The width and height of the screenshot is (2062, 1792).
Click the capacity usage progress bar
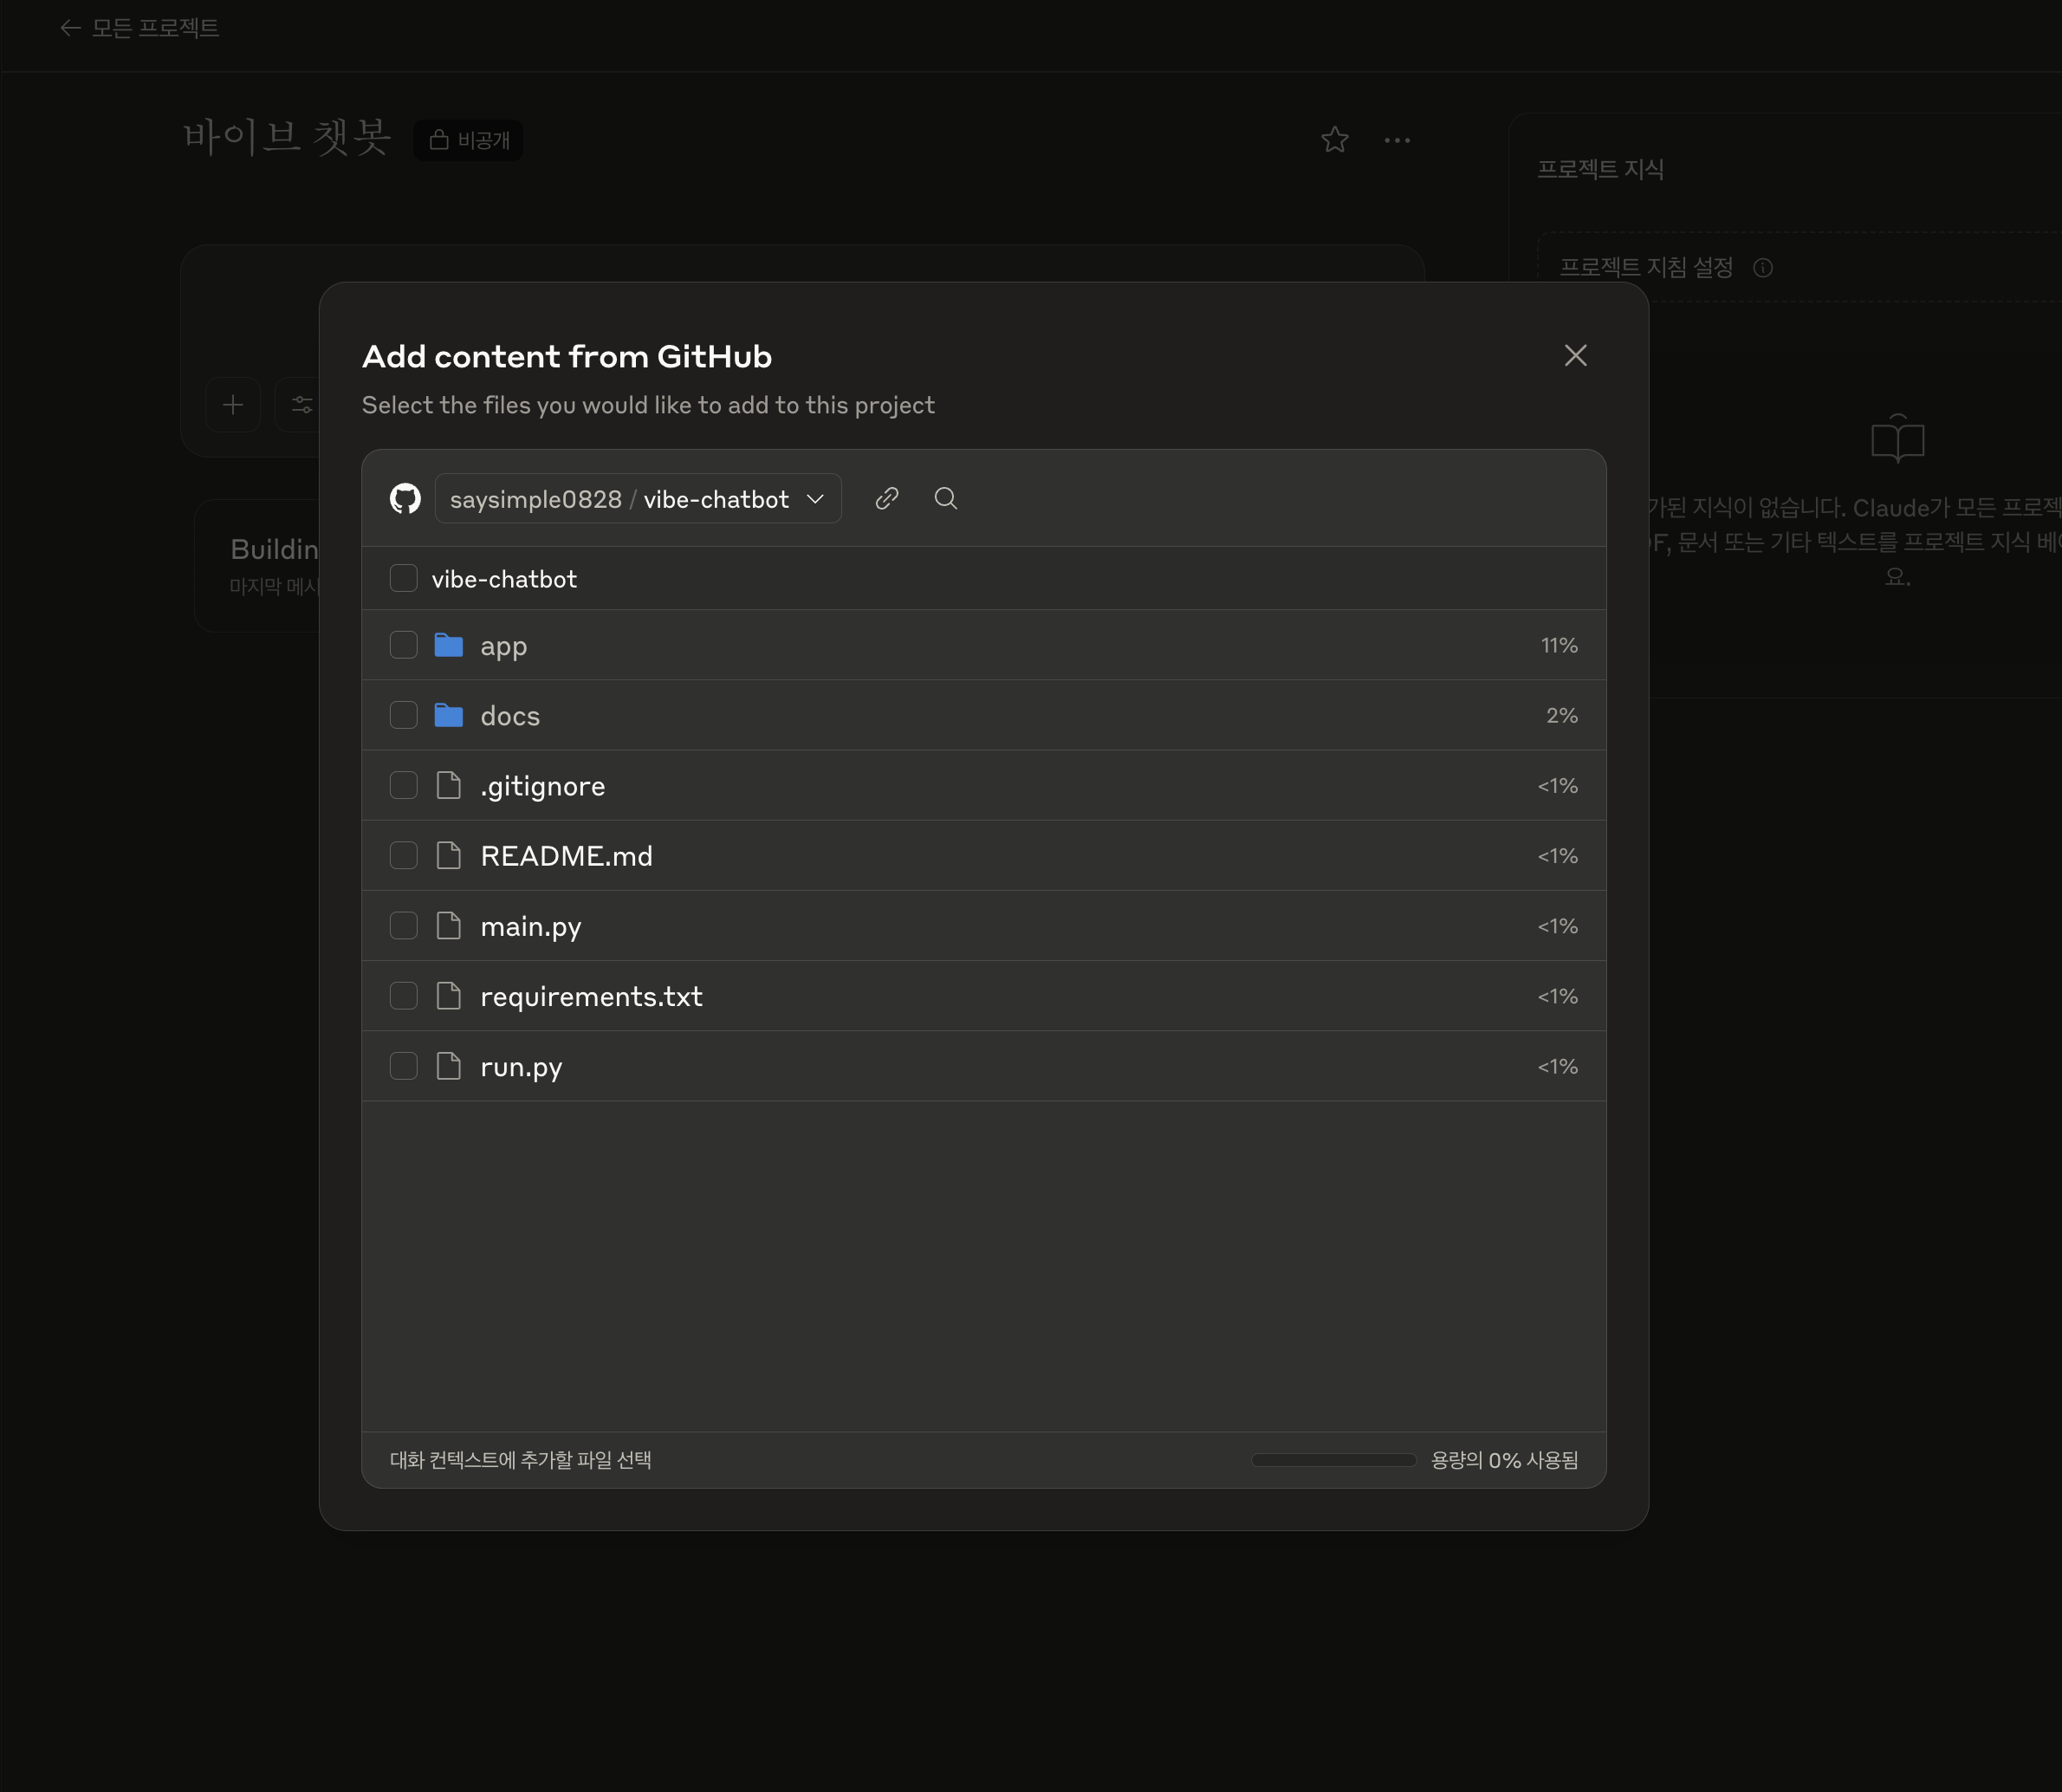pyautogui.click(x=1333, y=1460)
